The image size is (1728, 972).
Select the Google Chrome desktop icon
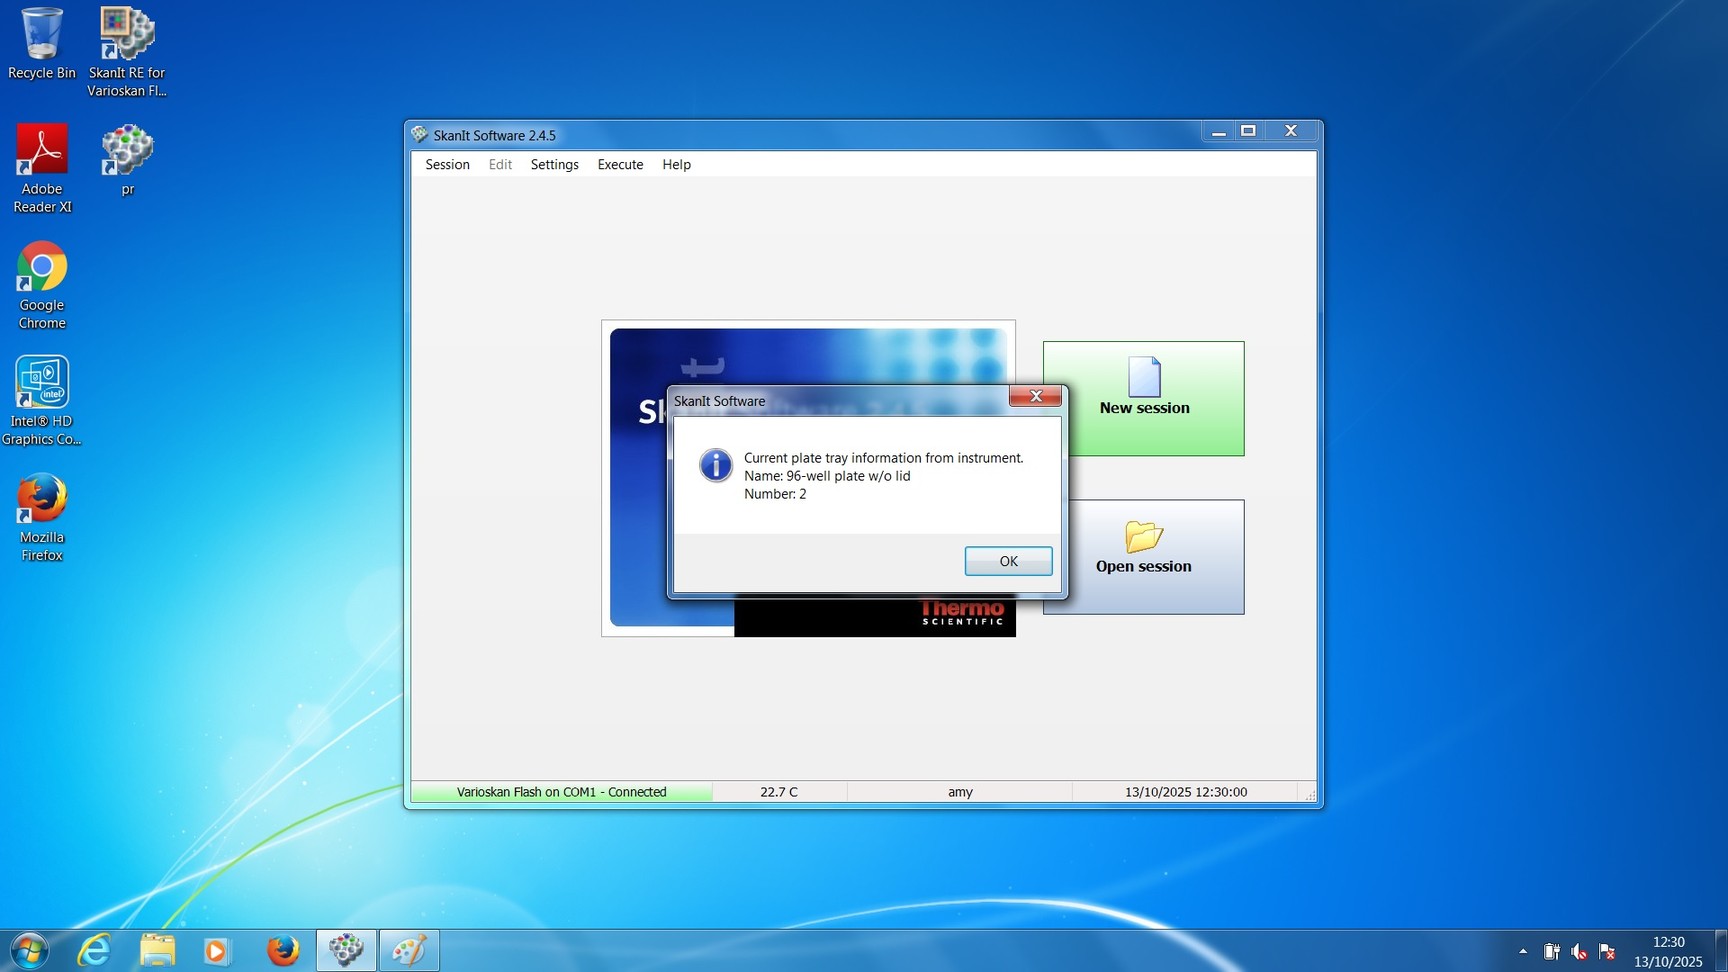click(41, 284)
